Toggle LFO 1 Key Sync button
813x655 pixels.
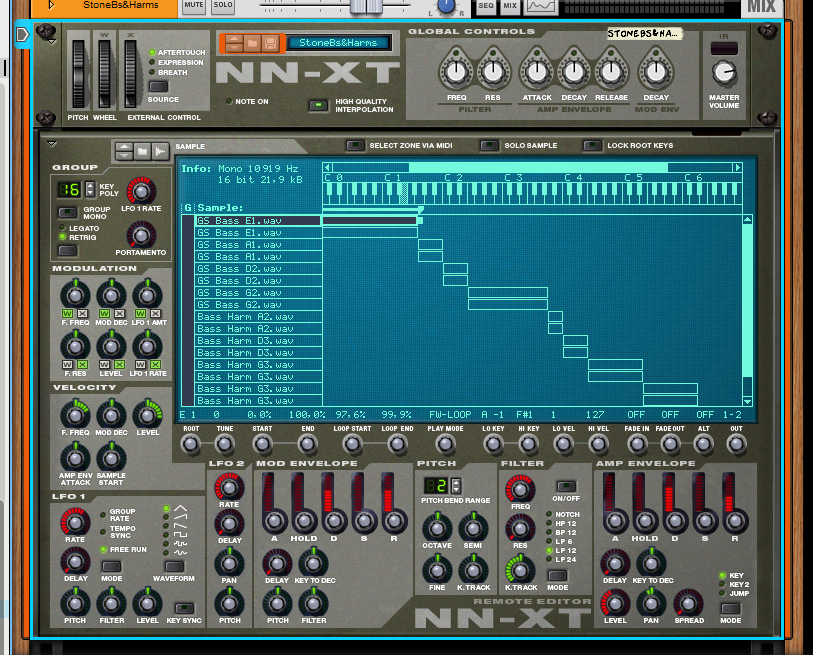pyautogui.click(x=184, y=608)
